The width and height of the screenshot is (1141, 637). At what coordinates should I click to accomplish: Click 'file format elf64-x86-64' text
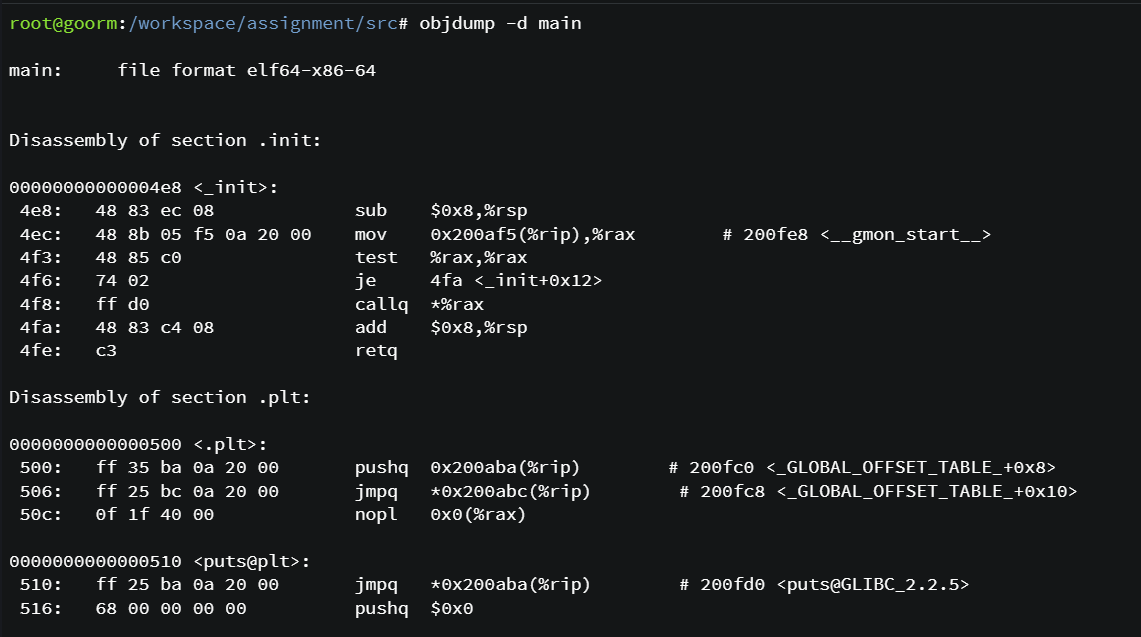(247, 71)
